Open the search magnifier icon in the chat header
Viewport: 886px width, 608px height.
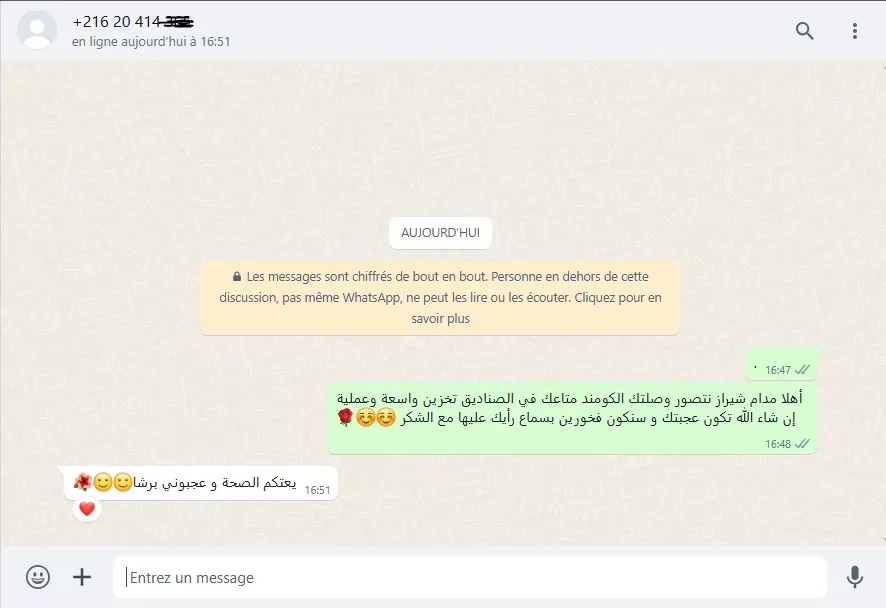point(804,31)
